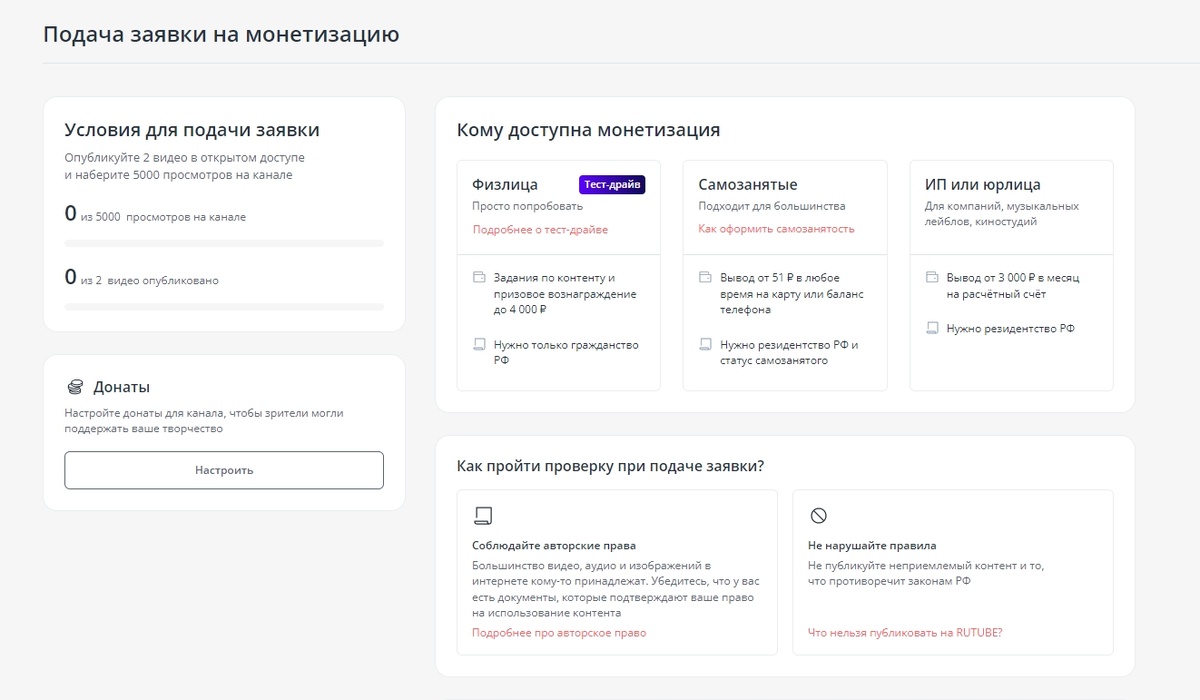Click the Не нарушайте правила title
Image resolution: width=1200 pixels, height=700 pixels.
872,546
